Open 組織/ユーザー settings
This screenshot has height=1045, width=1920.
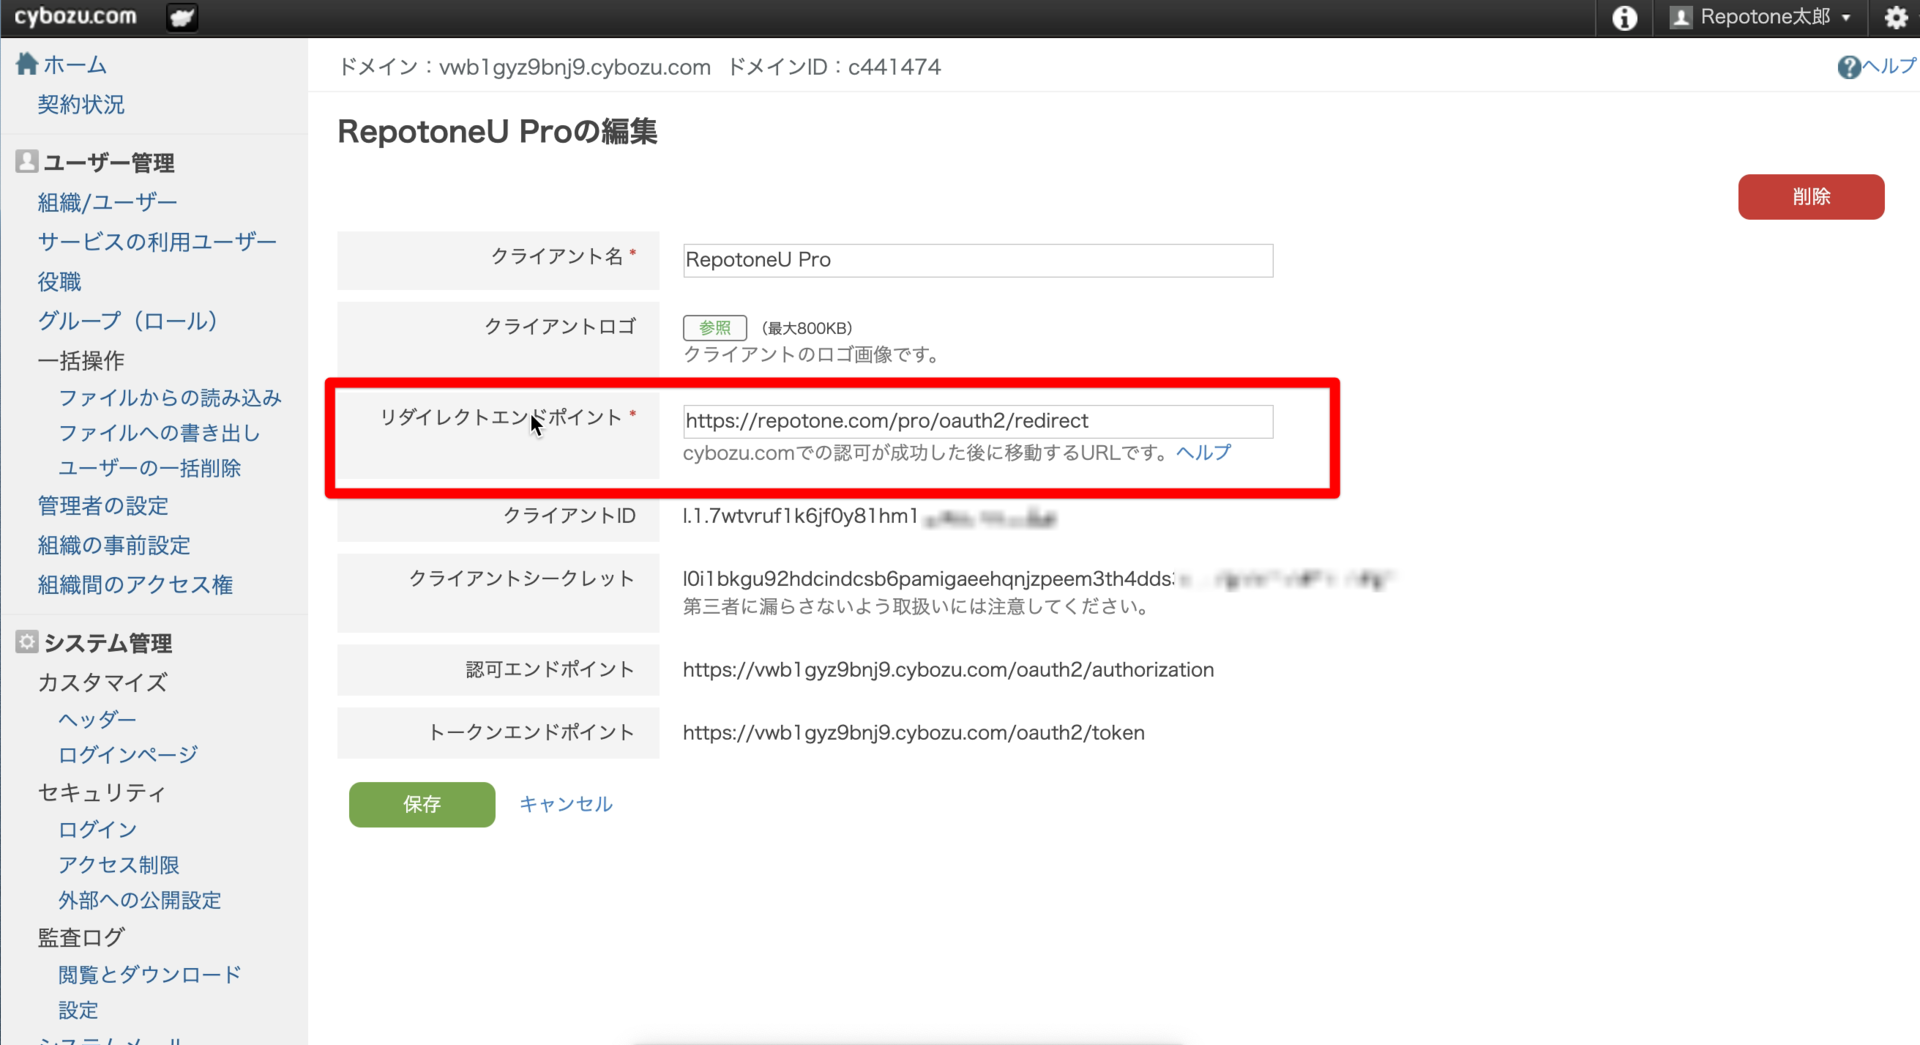pyautogui.click(x=107, y=202)
